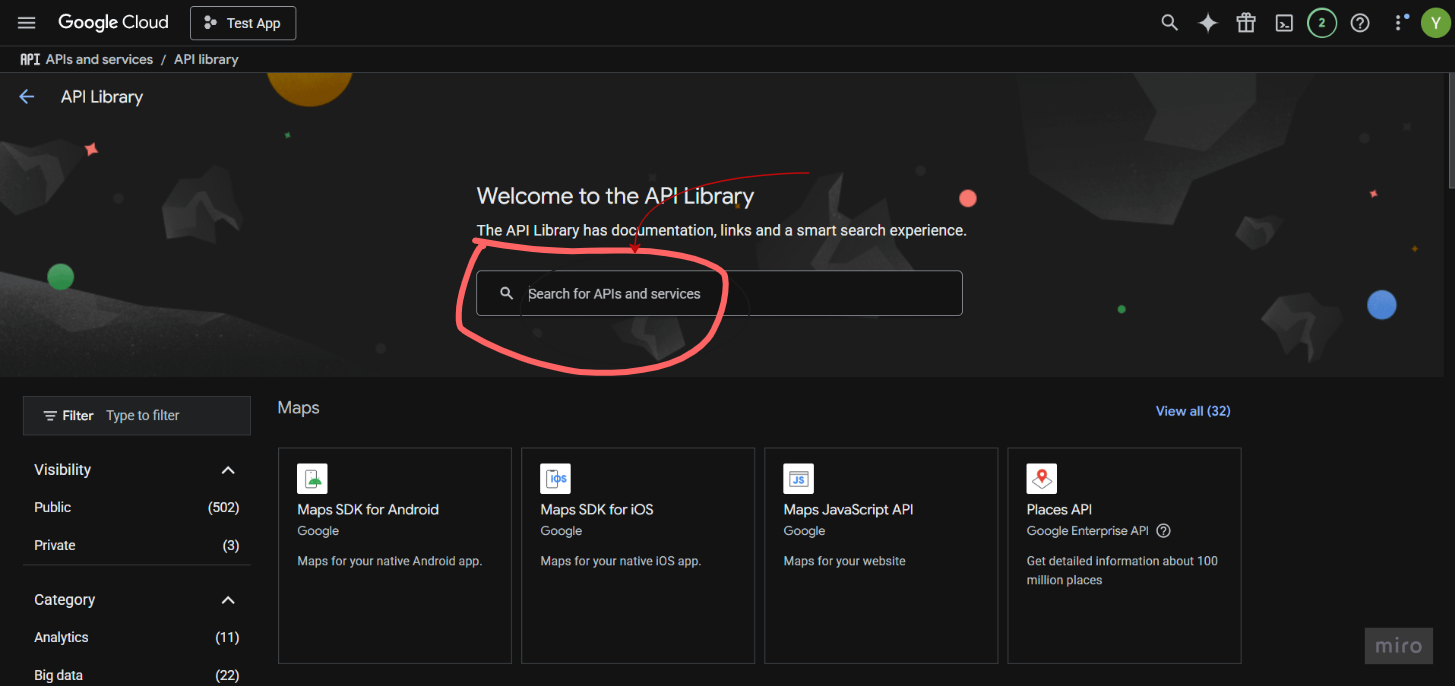Click the Welcome to the API Library heading

615,196
